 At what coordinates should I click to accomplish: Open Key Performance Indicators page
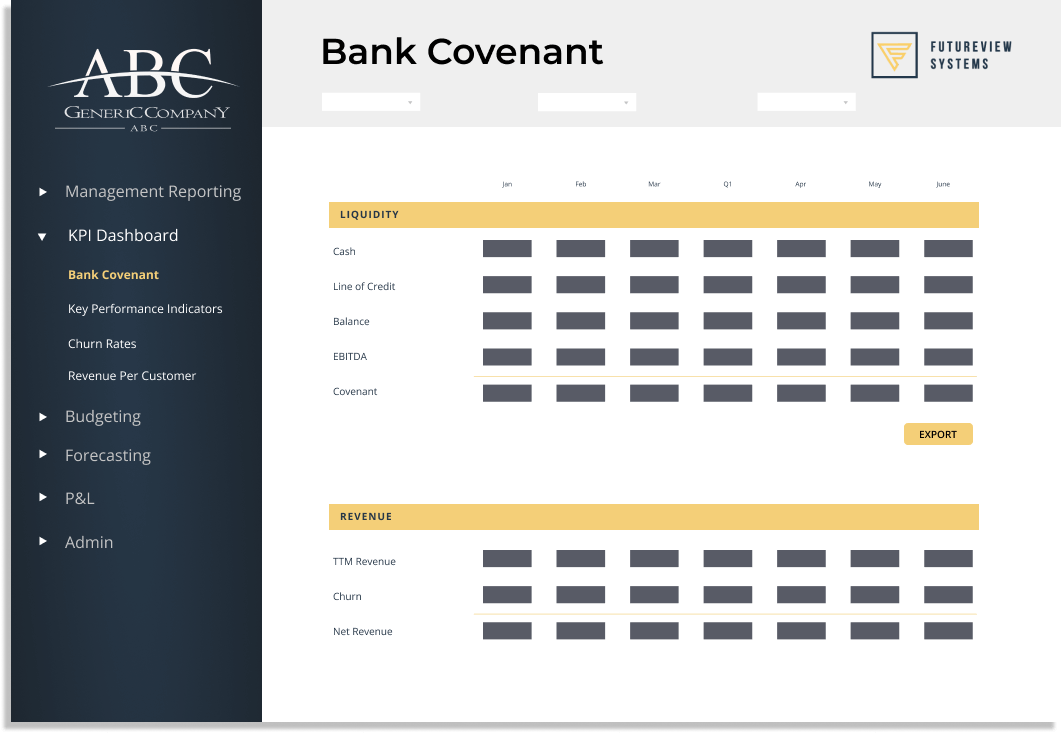tap(145, 308)
